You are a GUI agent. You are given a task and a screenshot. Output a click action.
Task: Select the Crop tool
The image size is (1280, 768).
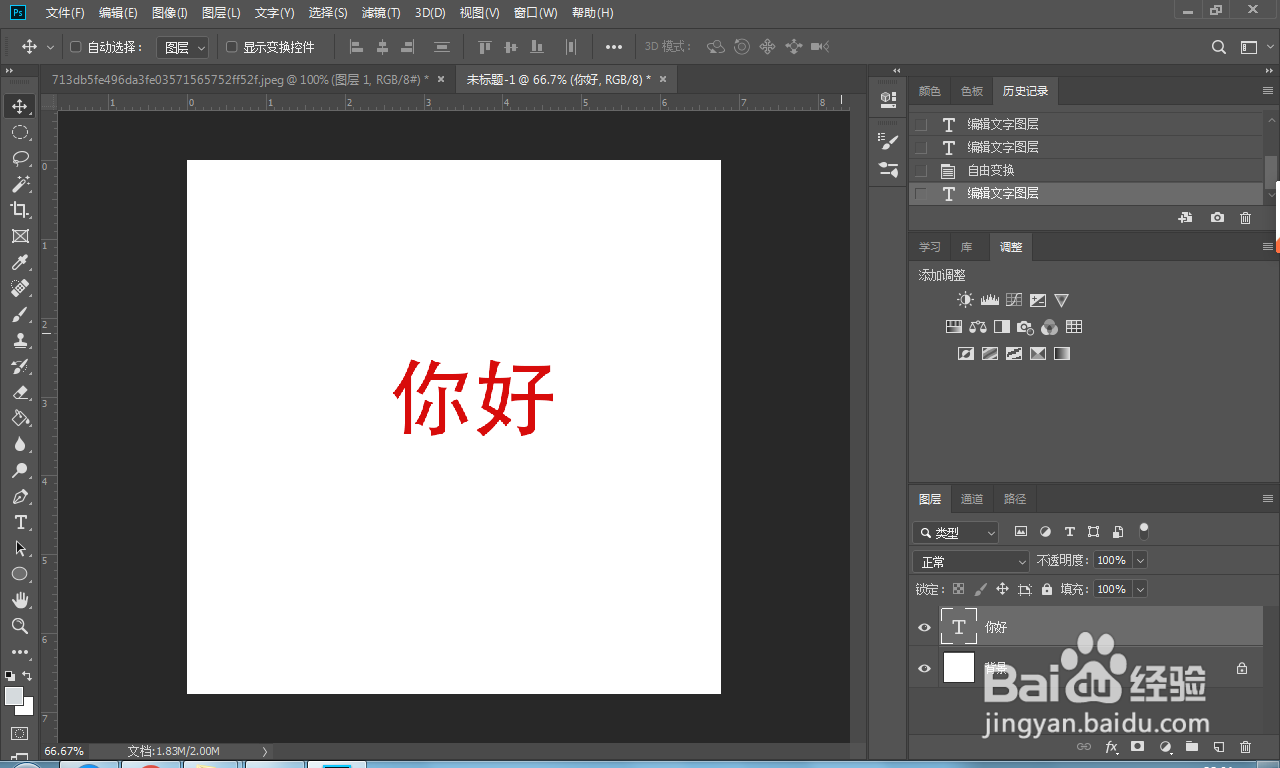point(20,210)
